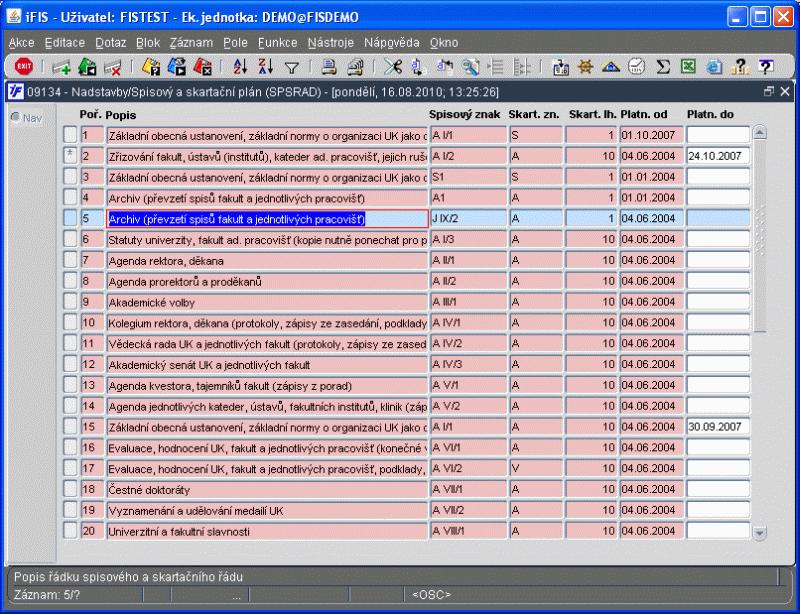Click the Spisový znak field 'S1'
The height and width of the screenshot is (614, 800).
coord(468,177)
